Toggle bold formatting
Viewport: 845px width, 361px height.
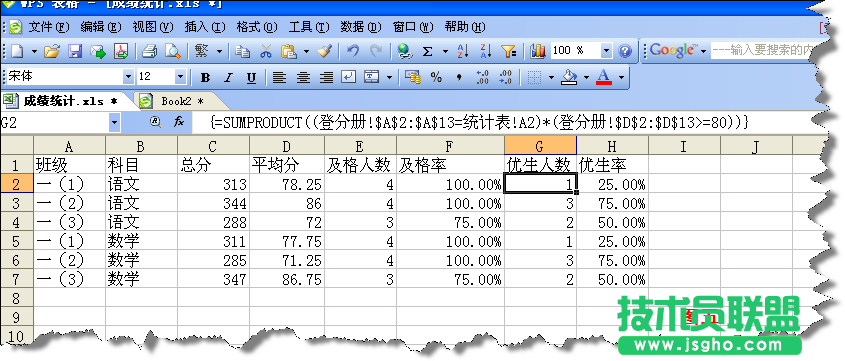pos(205,78)
